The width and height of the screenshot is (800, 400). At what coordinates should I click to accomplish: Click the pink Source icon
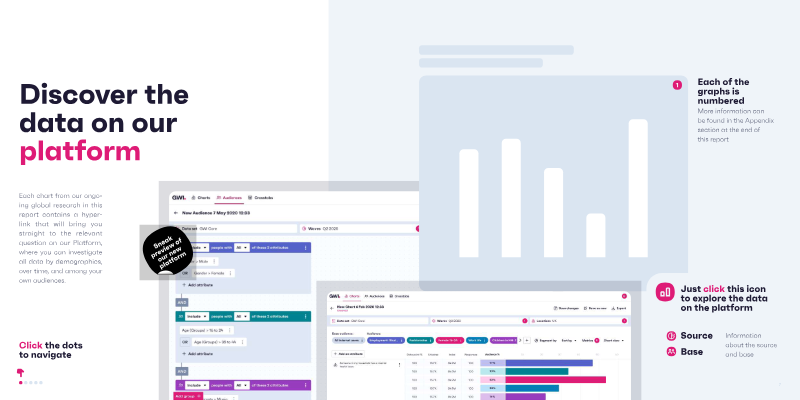671,336
